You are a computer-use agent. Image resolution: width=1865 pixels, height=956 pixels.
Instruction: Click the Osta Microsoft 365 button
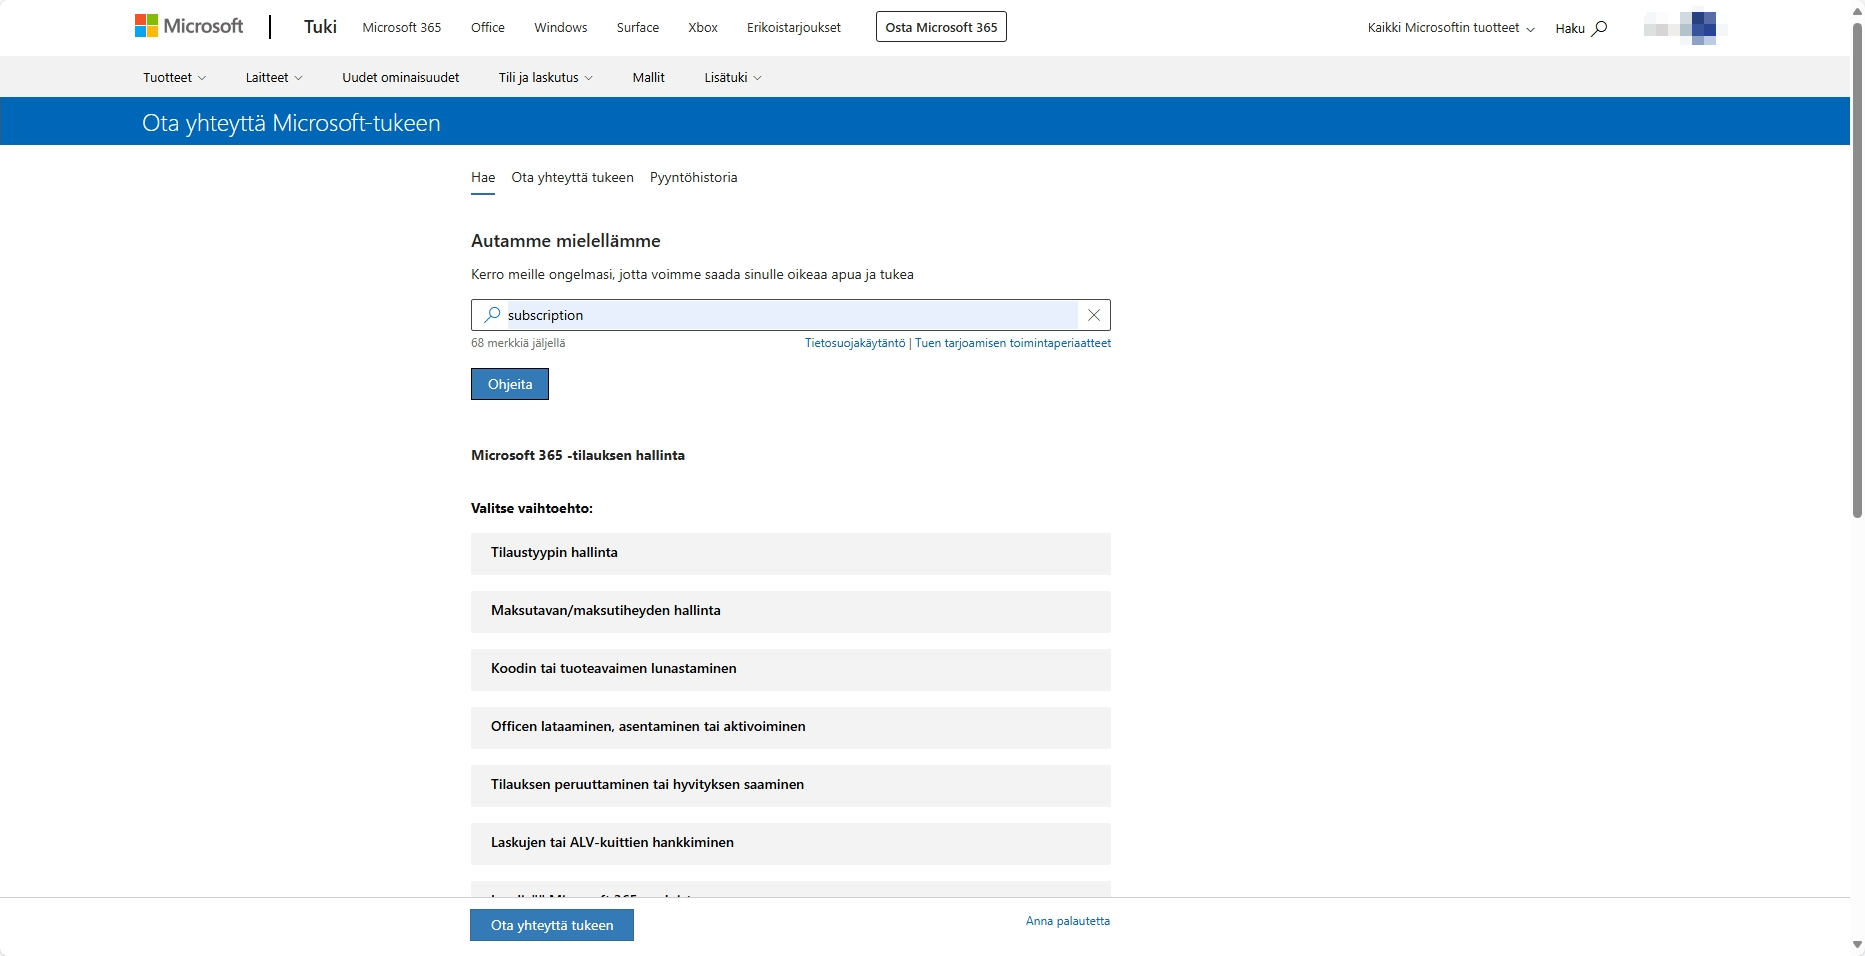941,27
